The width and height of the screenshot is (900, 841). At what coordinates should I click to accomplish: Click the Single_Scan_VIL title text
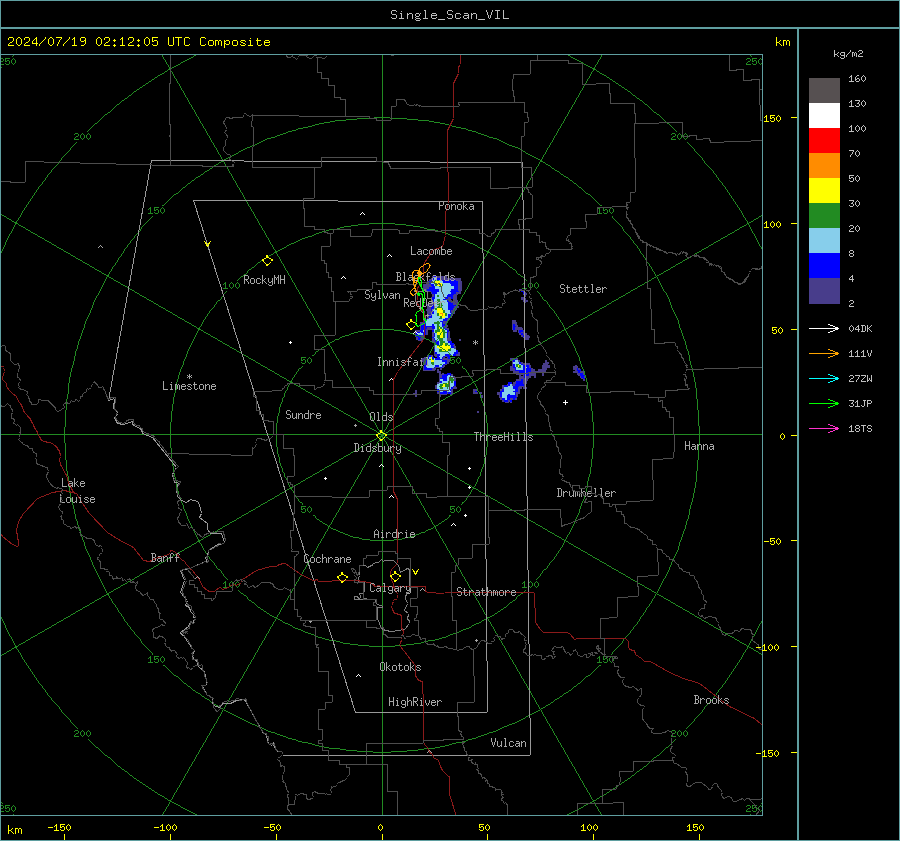449,15
